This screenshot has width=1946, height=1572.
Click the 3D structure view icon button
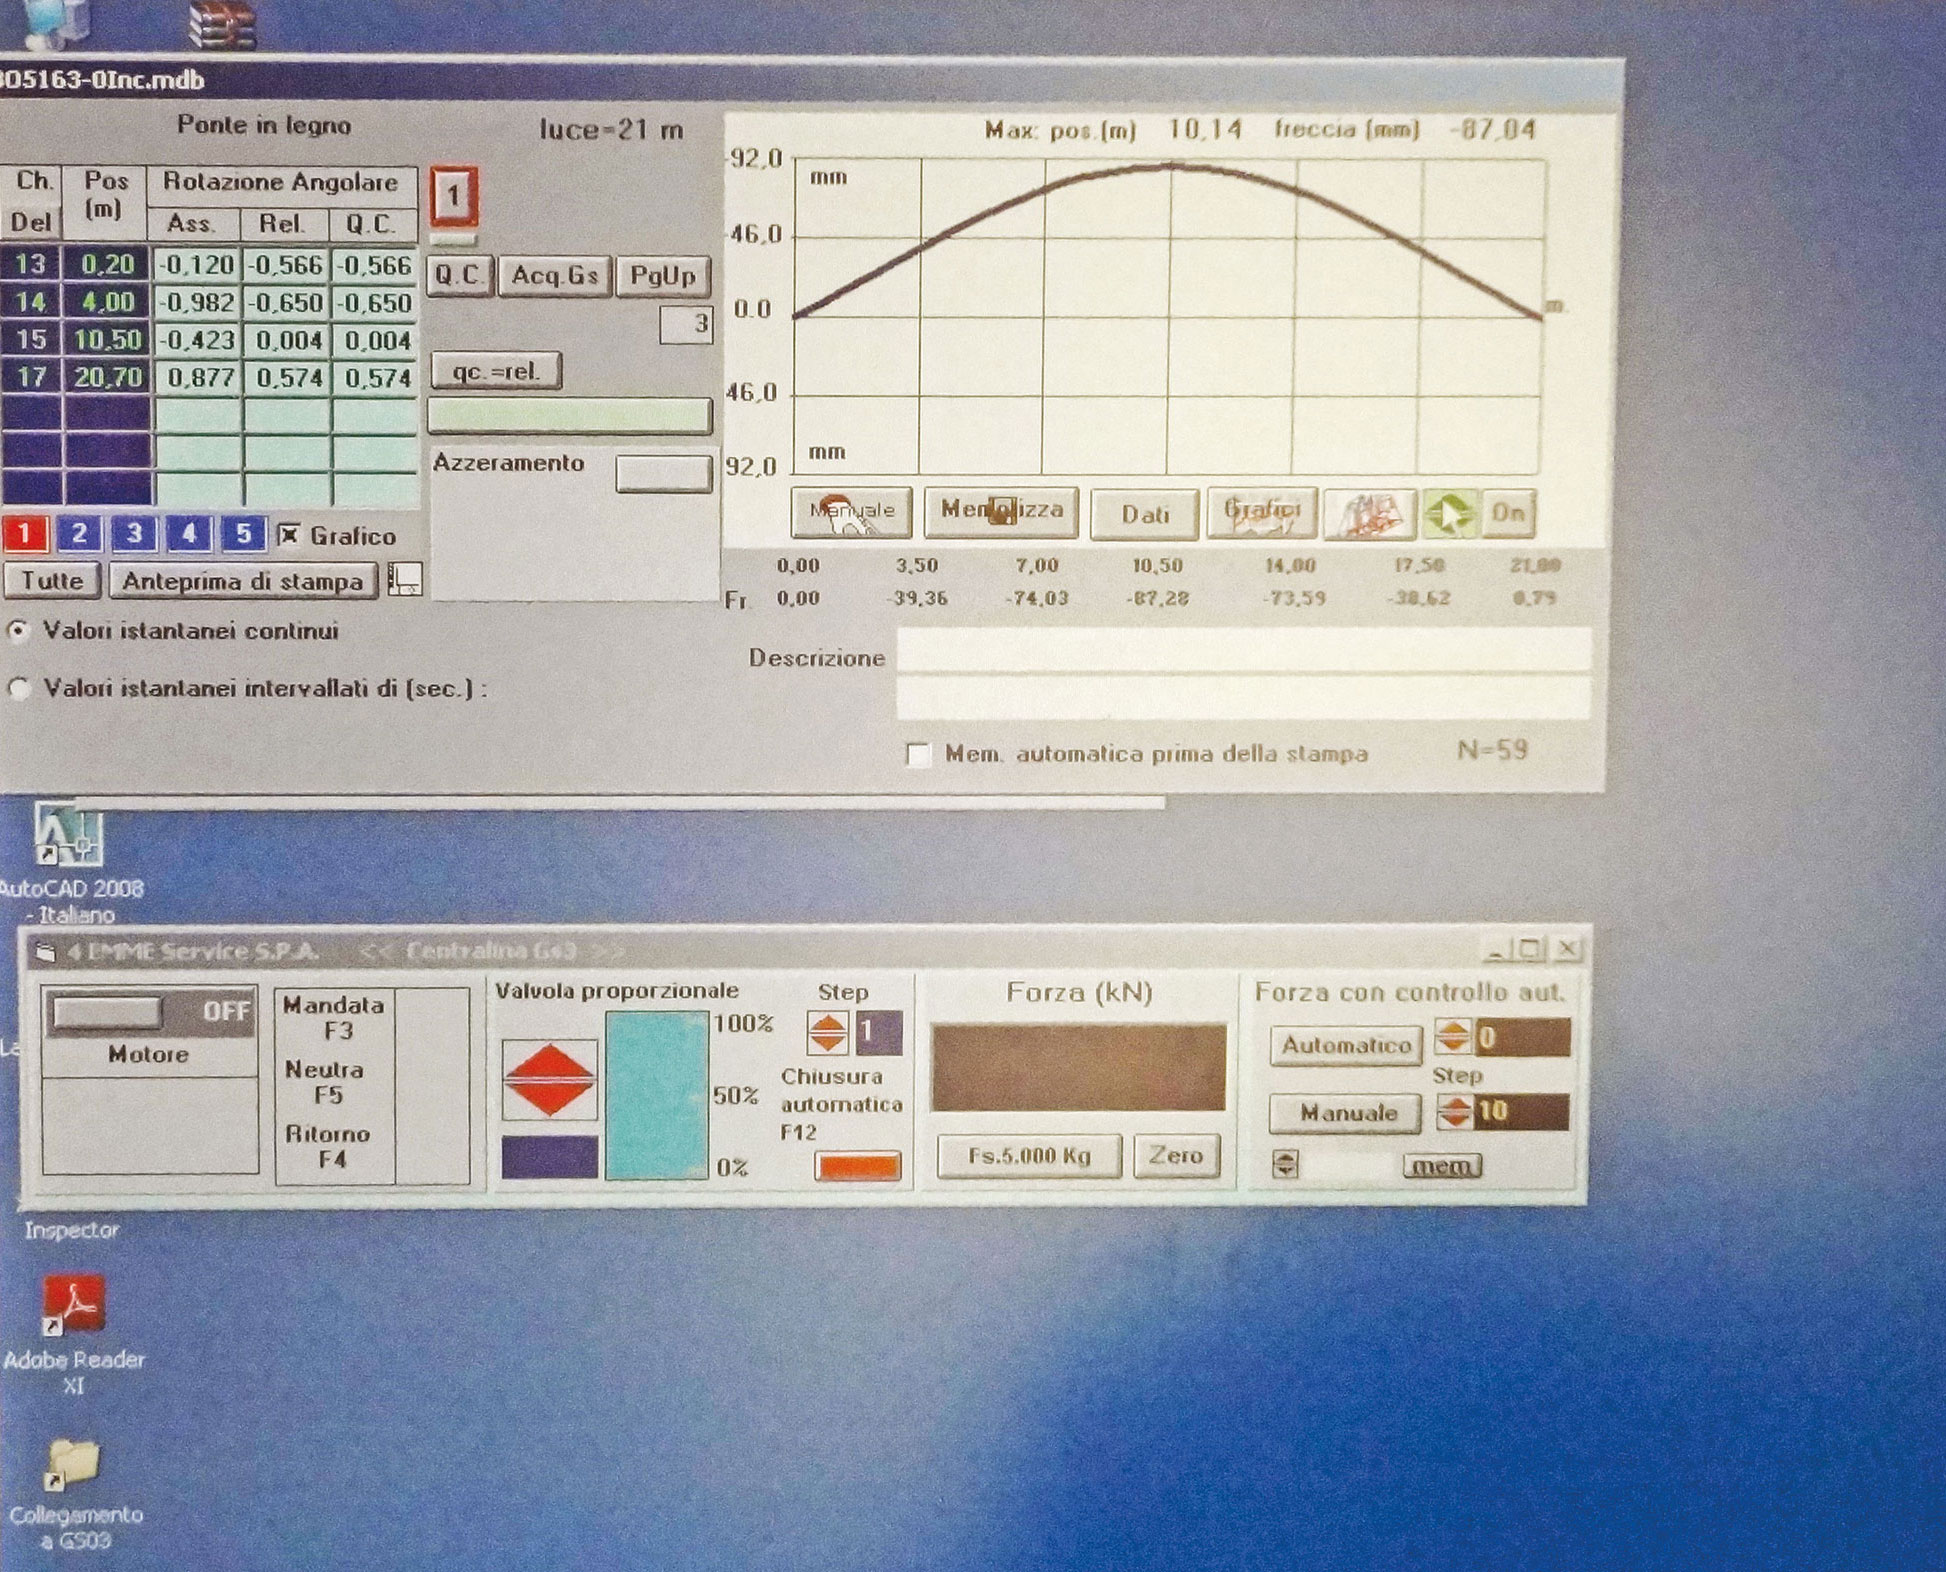[1370, 513]
